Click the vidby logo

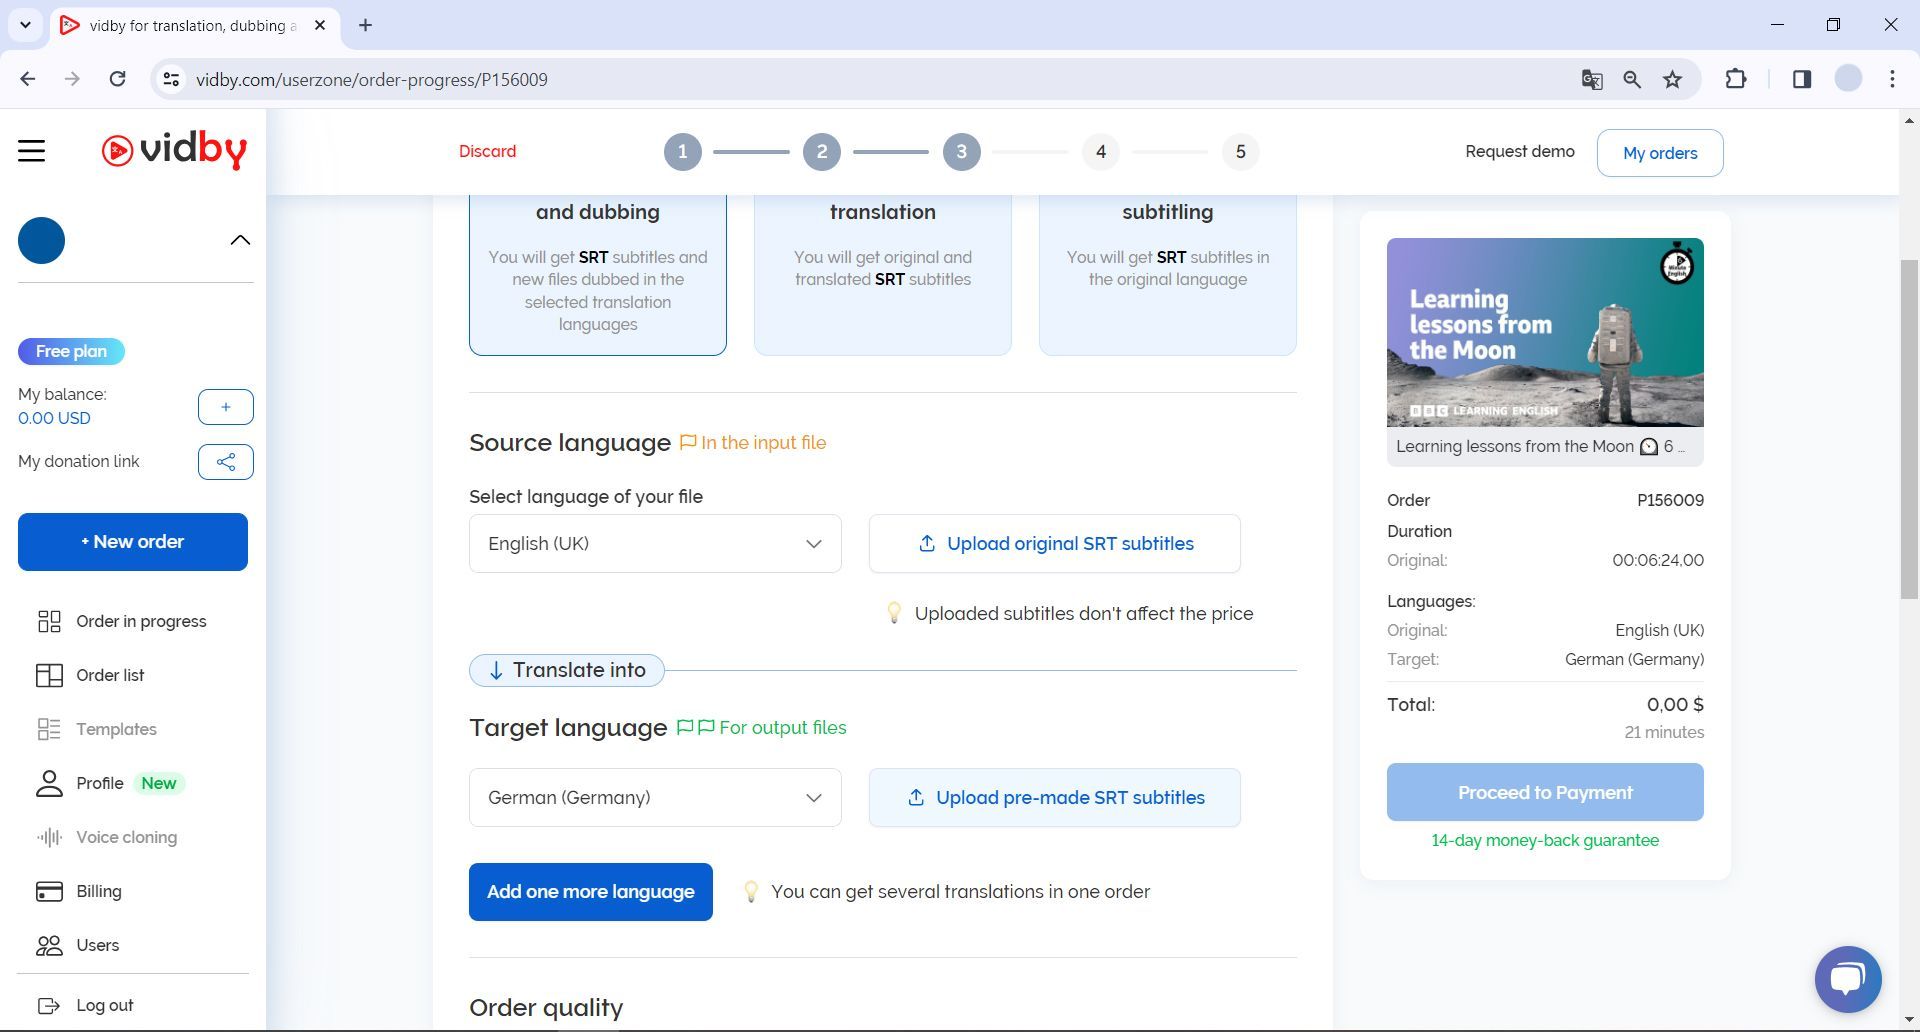(175, 150)
